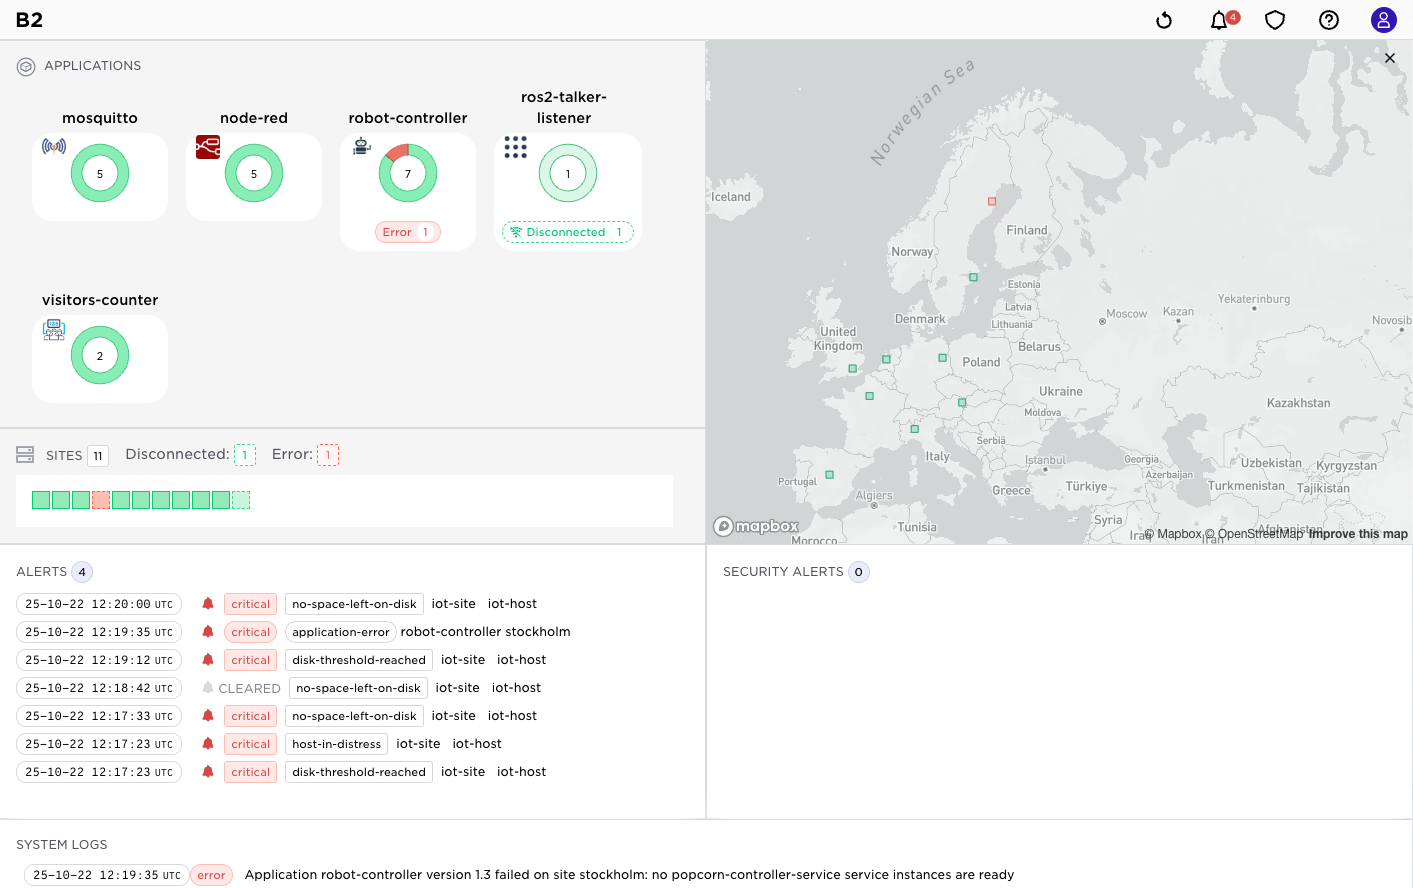Open the notifications bell with badge
Image resolution: width=1413 pixels, height=888 pixels.
pyautogui.click(x=1219, y=21)
